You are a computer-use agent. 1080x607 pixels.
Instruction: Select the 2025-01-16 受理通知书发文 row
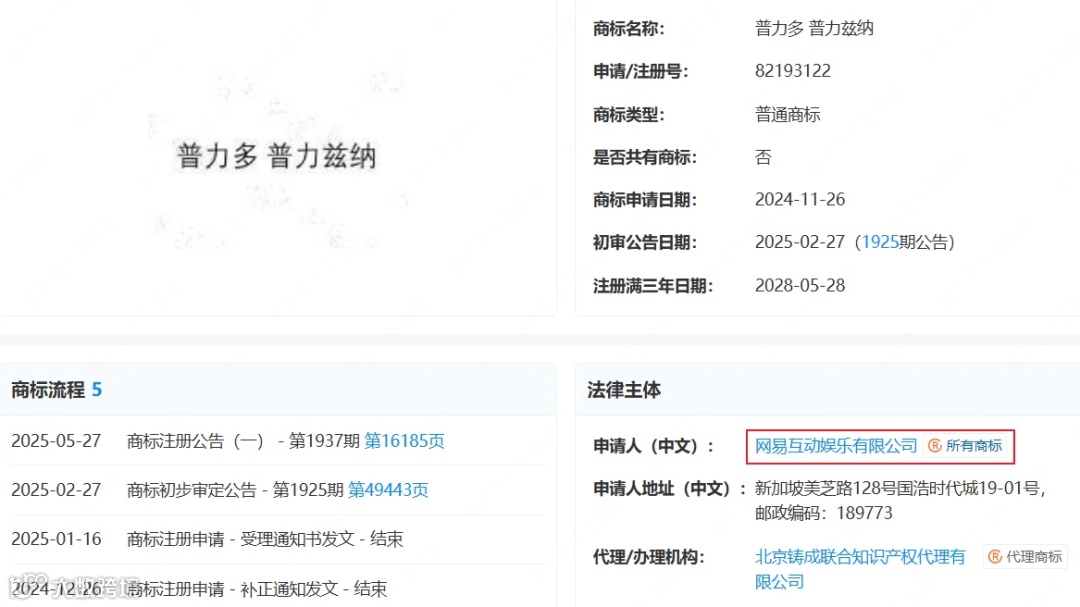pyautogui.click(x=278, y=539)
